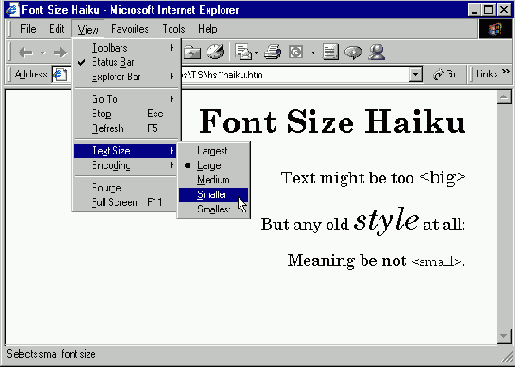515x367 pixels.
Task: Open the Favorites folder toolbar icon
Action: (x=192, y=52)
